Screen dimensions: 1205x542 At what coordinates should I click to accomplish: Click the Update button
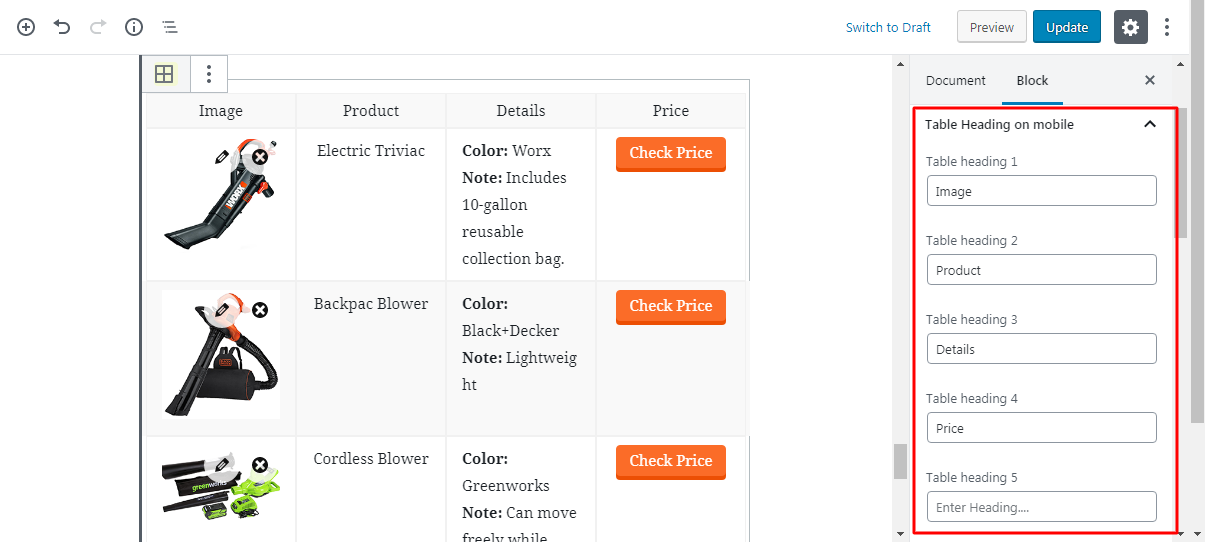[1066, 27]
